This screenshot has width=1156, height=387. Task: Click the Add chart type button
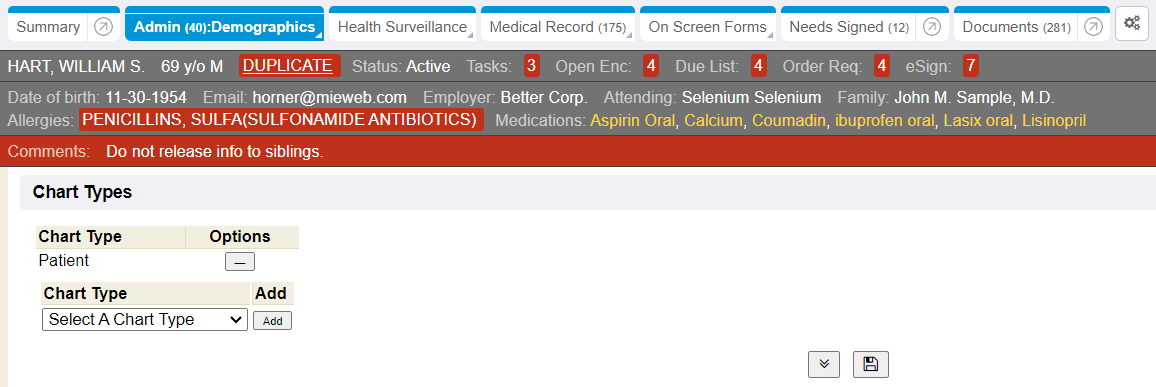(272, 321)
